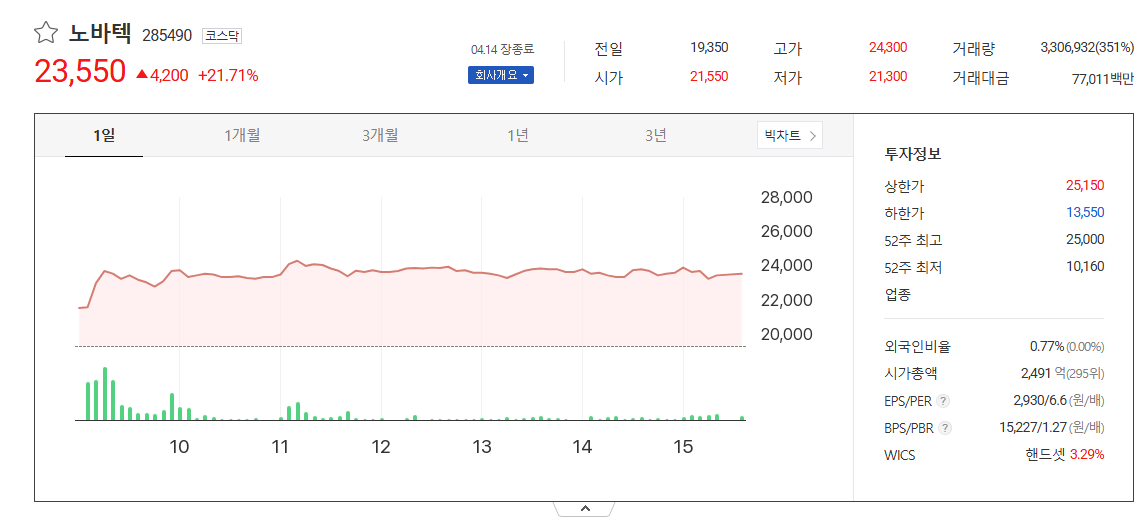
Task: Click the 저가 value 21,300
Action: pos(888,76)
